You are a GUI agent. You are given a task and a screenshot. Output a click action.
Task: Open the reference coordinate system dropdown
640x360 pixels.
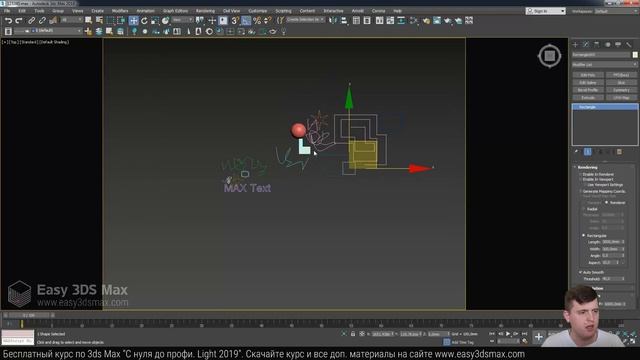182,20
